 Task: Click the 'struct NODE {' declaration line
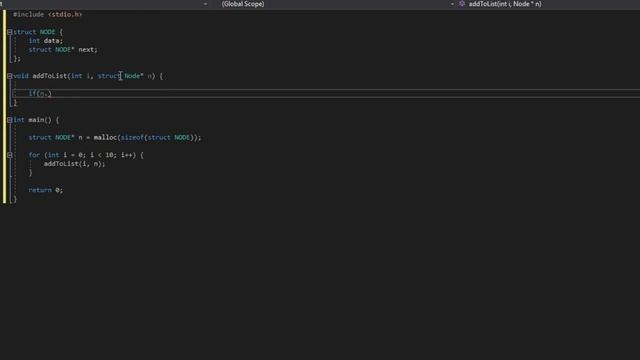click(38, 32)
